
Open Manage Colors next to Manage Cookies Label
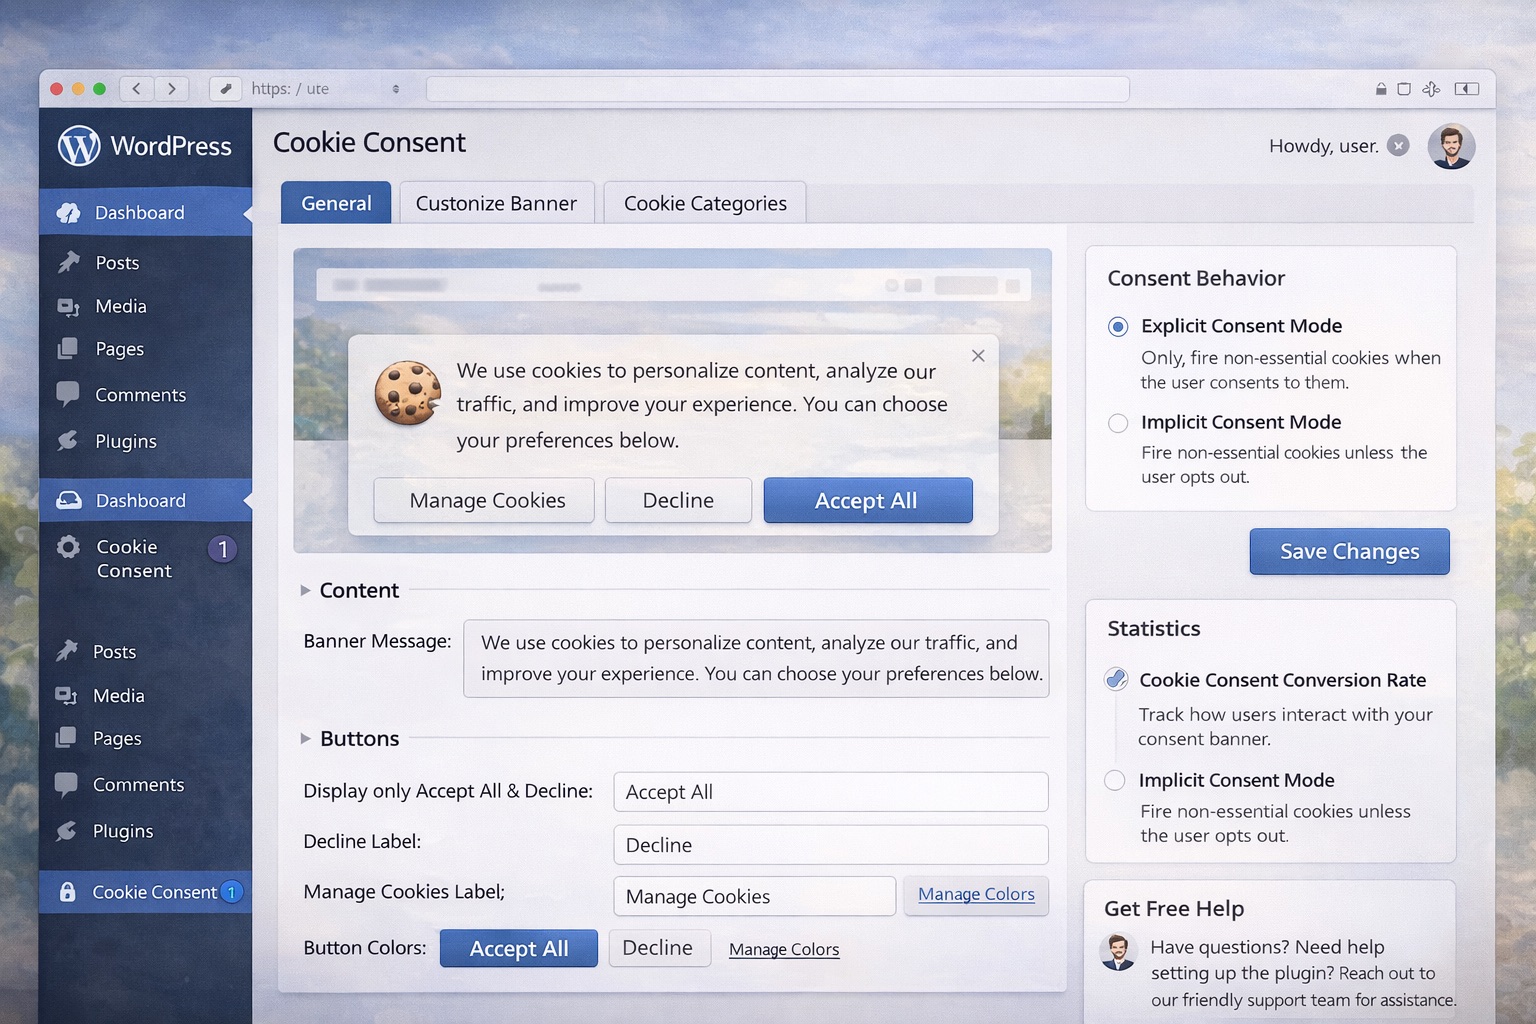976,894
